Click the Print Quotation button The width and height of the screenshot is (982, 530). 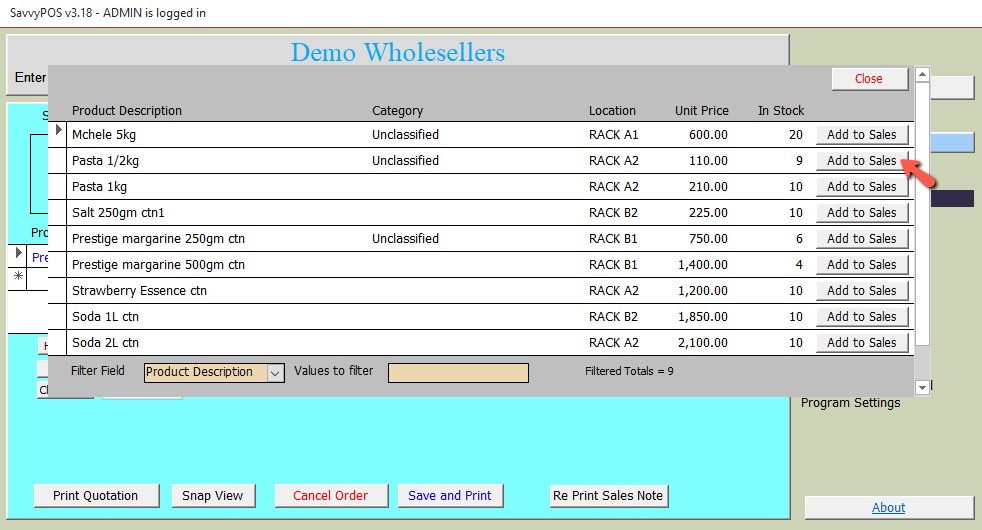(96, 496)
